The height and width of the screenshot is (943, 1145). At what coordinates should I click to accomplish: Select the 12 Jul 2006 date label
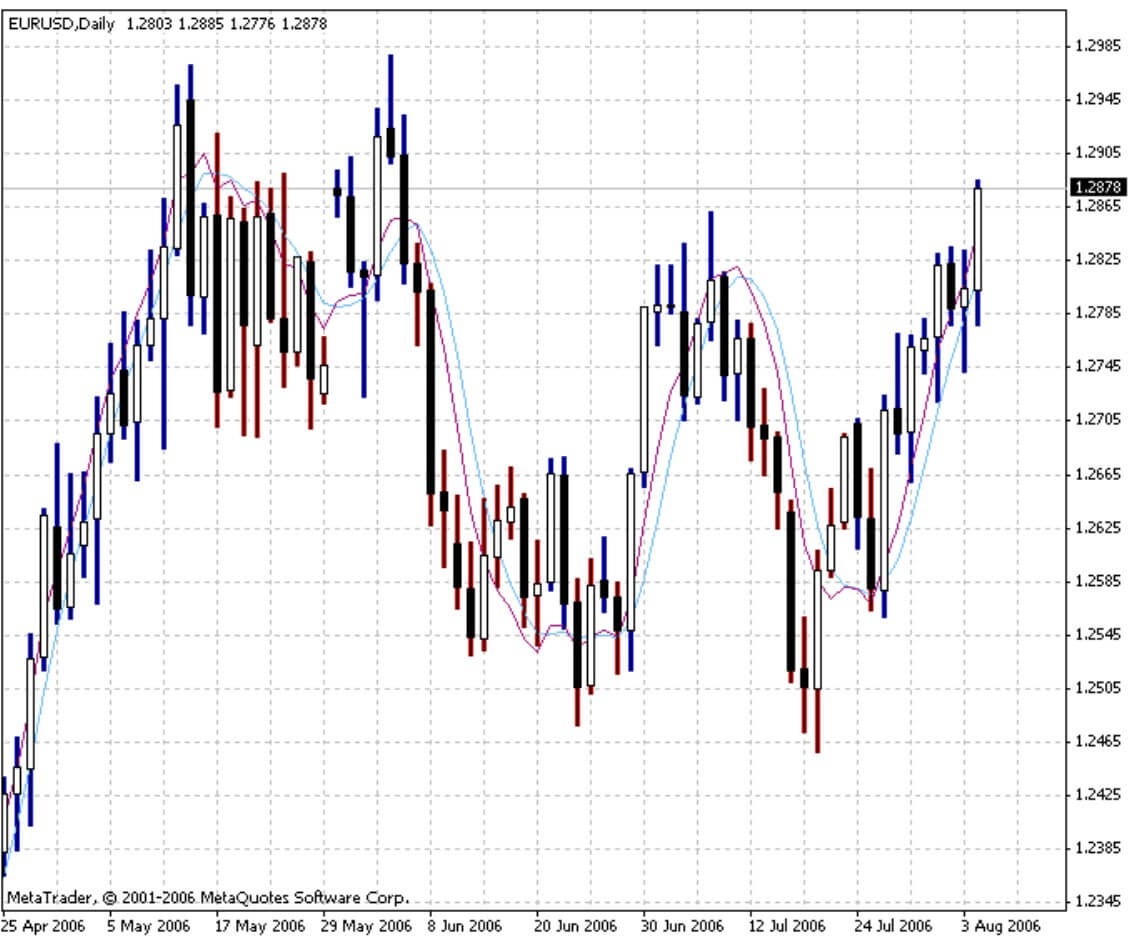click(787, 926)
